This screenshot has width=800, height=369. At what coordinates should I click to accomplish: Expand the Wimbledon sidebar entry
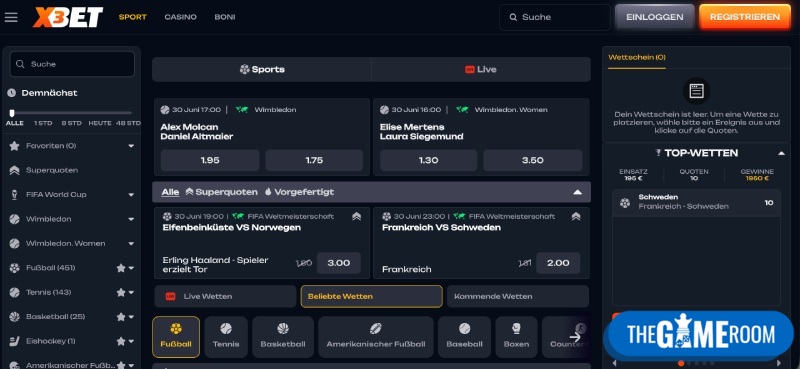[x=131, y=219]
